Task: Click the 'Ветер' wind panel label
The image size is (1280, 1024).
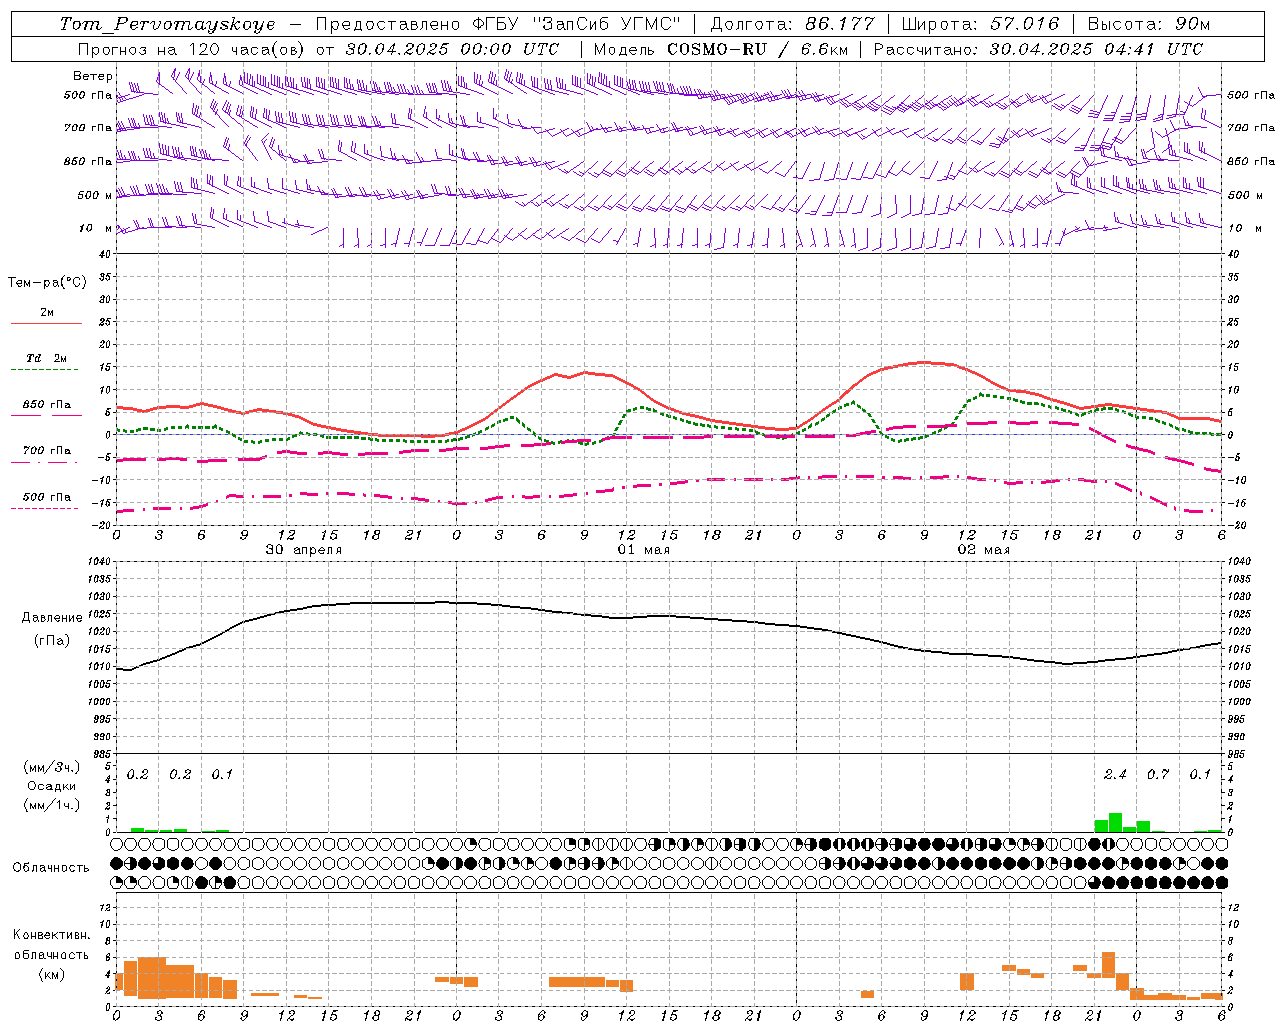Action: 93,76
